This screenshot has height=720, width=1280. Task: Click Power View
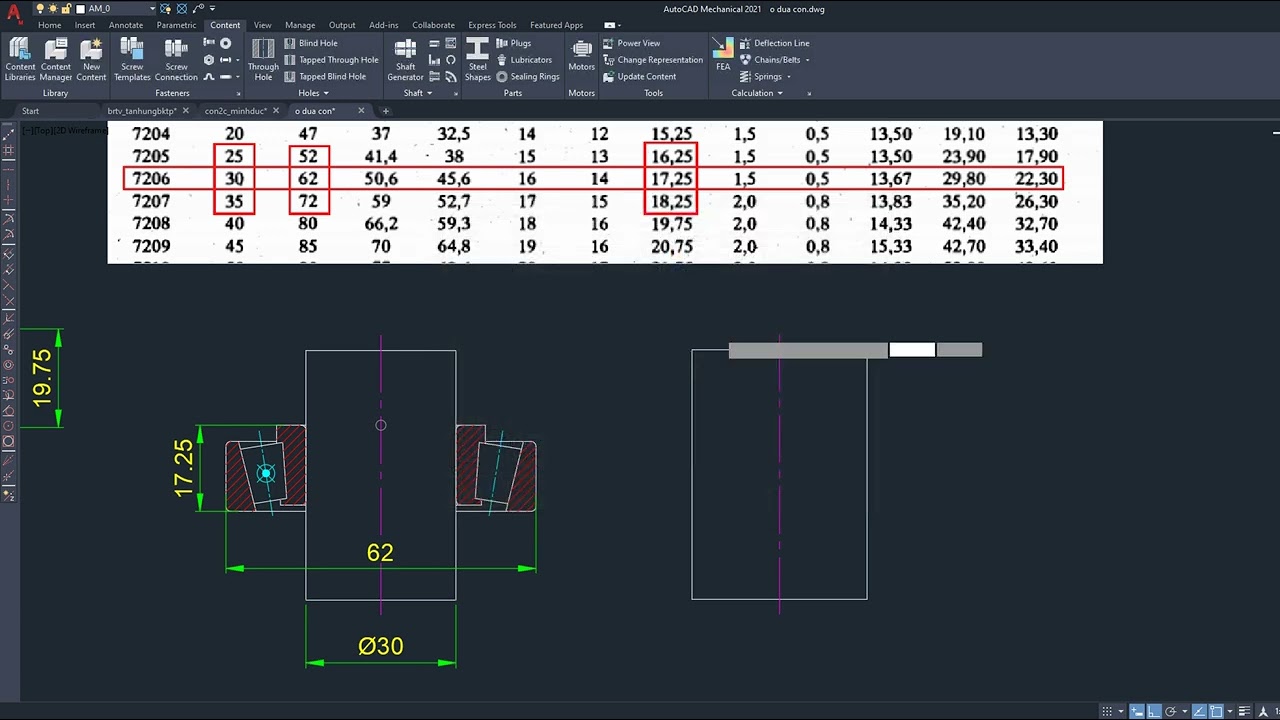pos(631,43)
